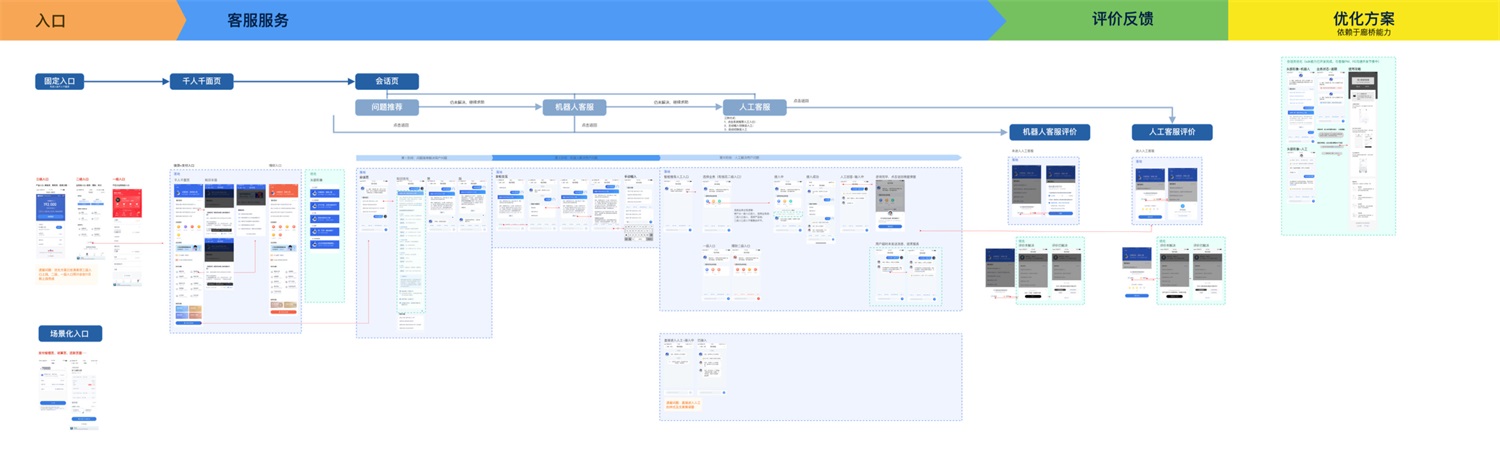Click the 千人千面页 flow node

click(201, 82)
